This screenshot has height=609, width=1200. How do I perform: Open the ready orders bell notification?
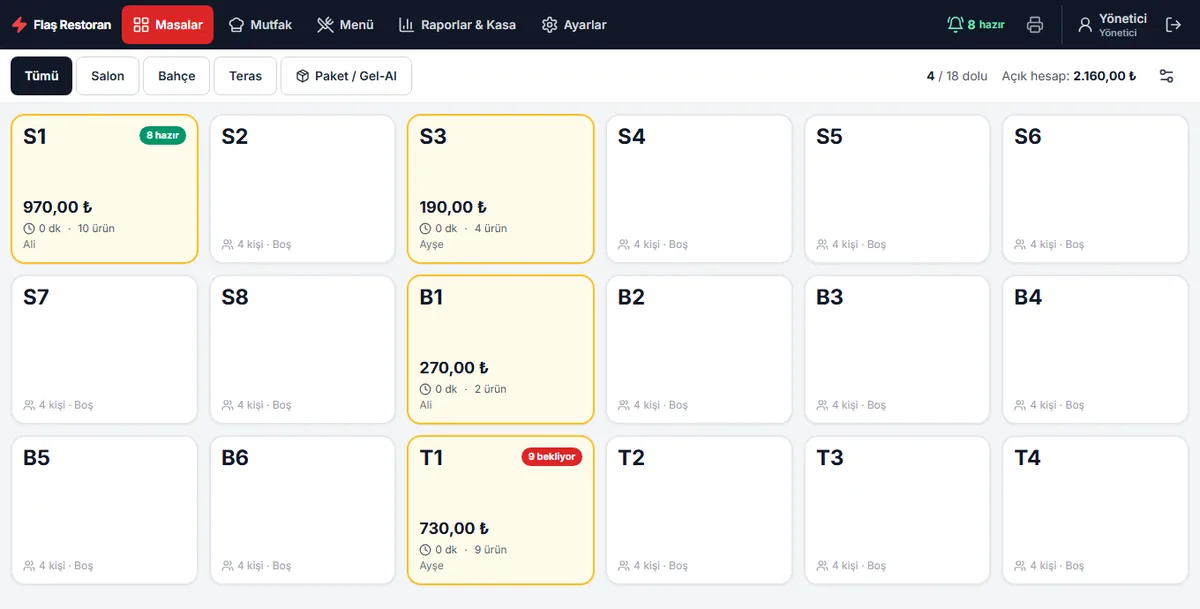pyautogui.click(x=975, y=25)
